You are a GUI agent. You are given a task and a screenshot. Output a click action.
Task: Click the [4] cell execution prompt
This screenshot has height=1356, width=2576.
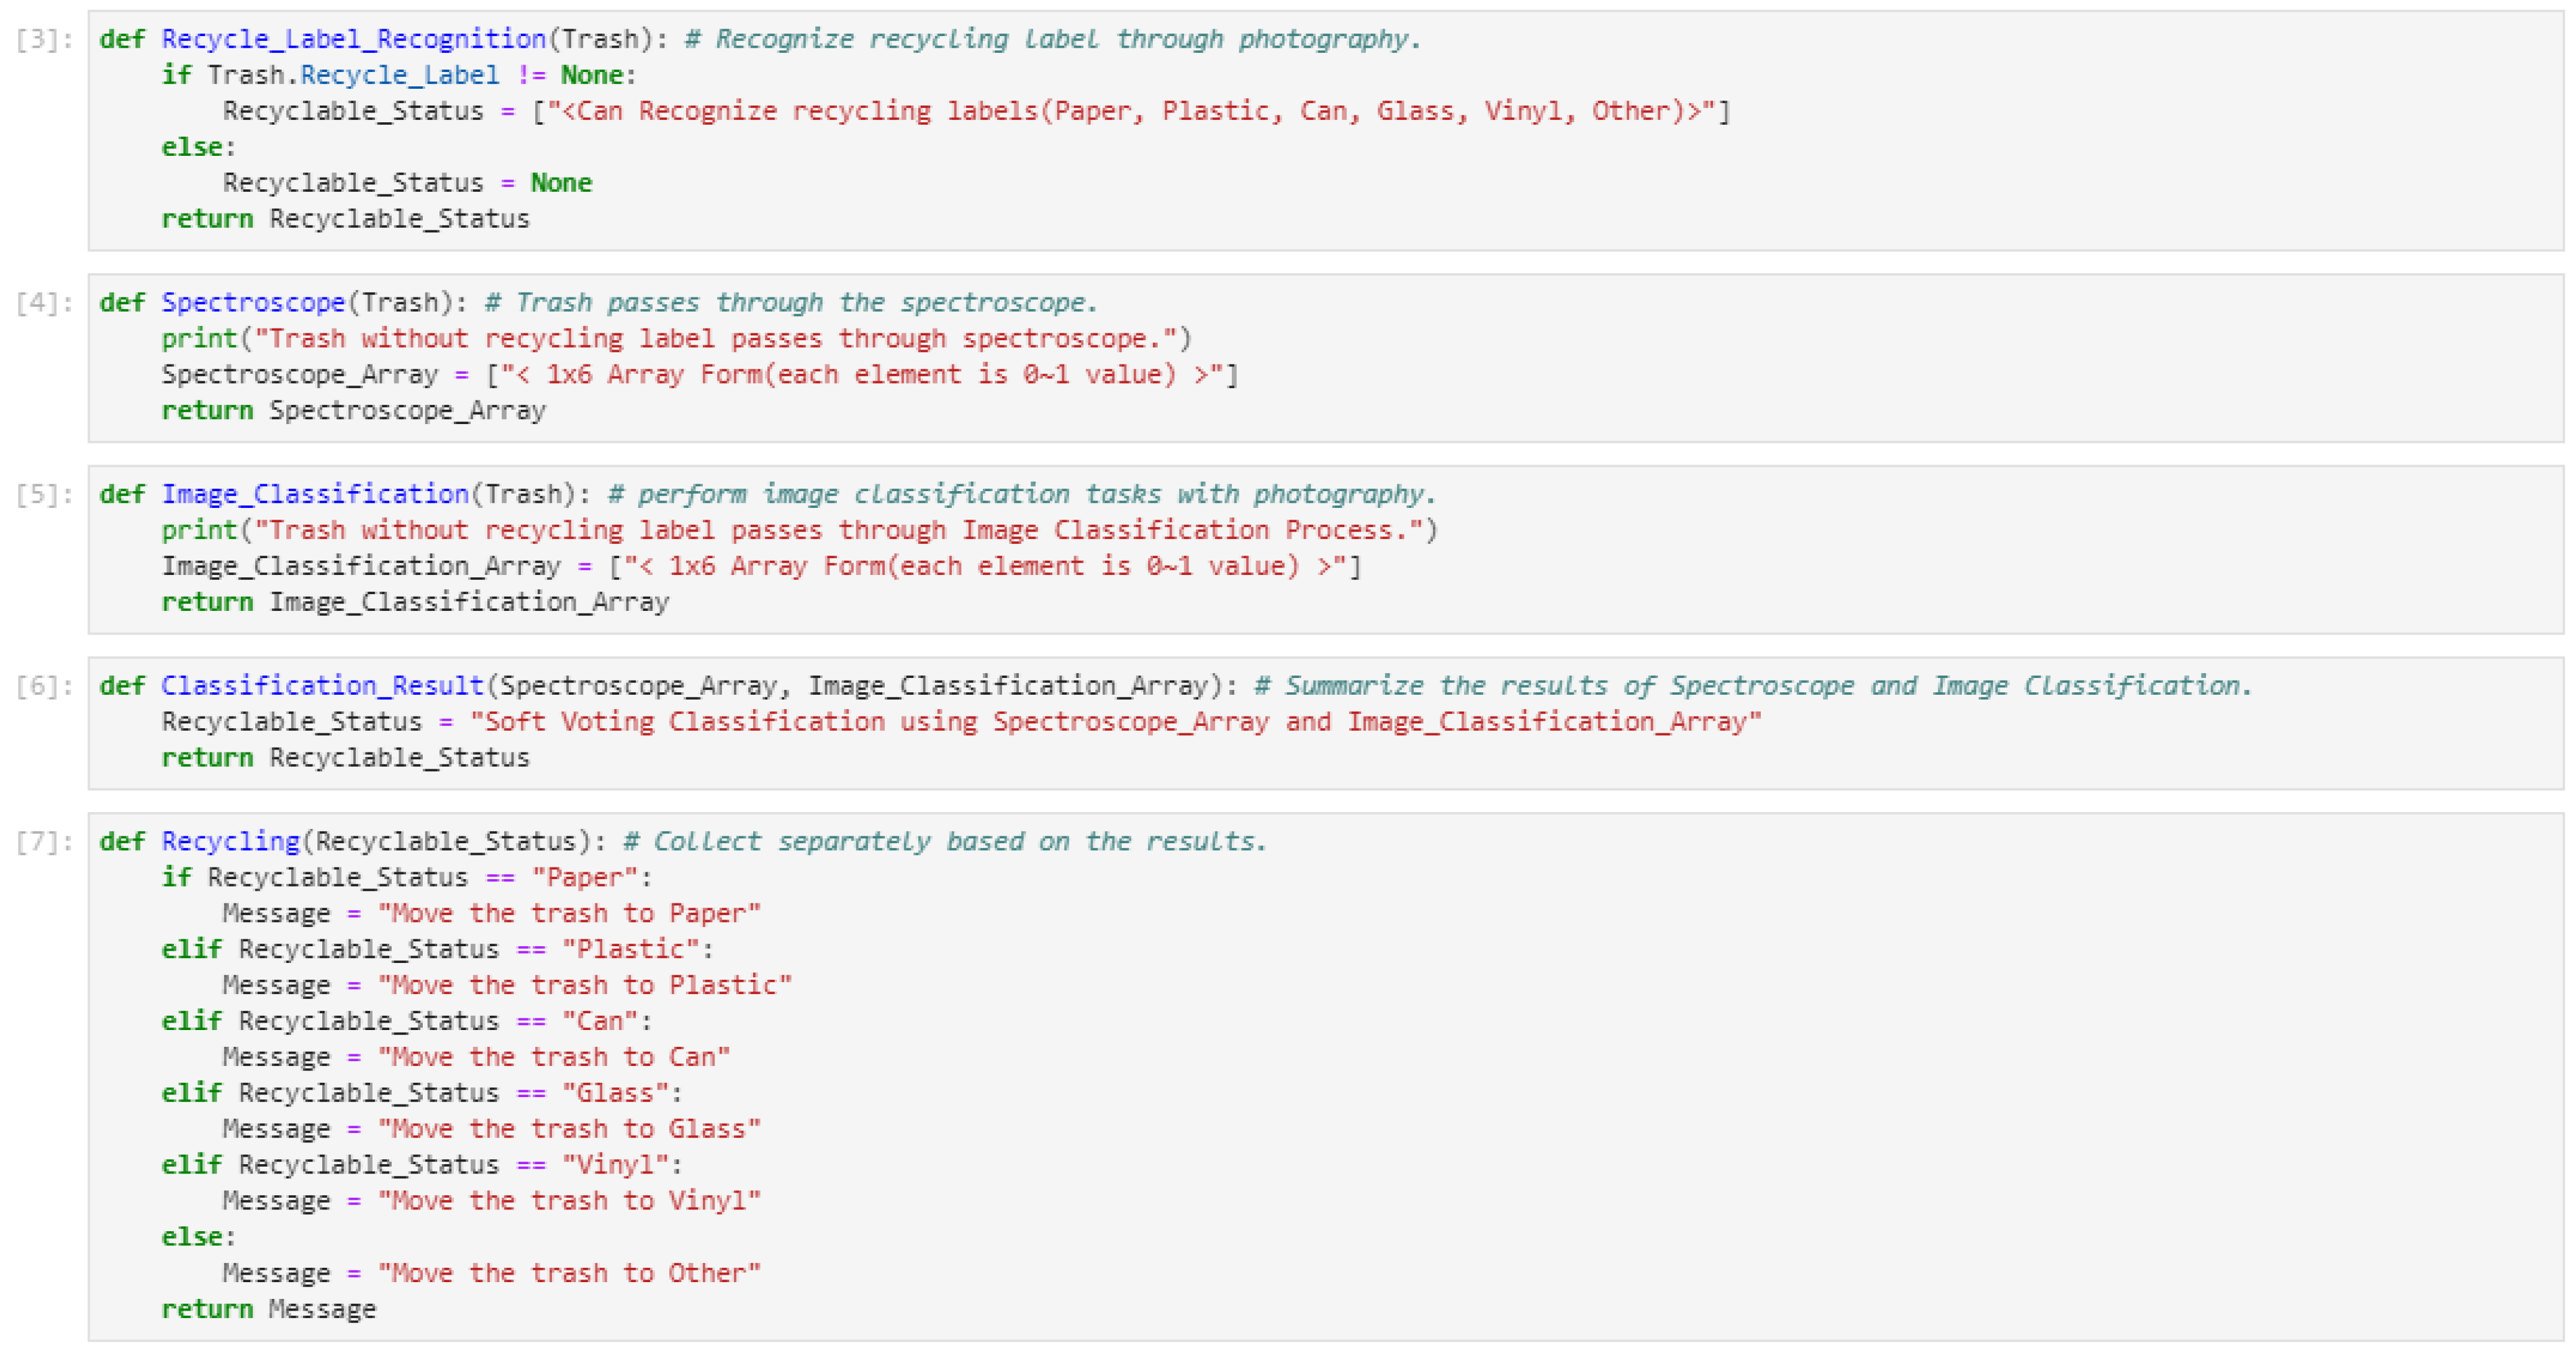click(x=43, y=303)
